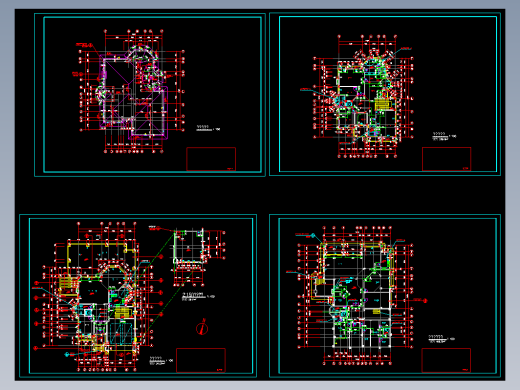Screen dimensions: 520x390
Task: Click the red title block in the top-right sheet
Action: (447, 159)
